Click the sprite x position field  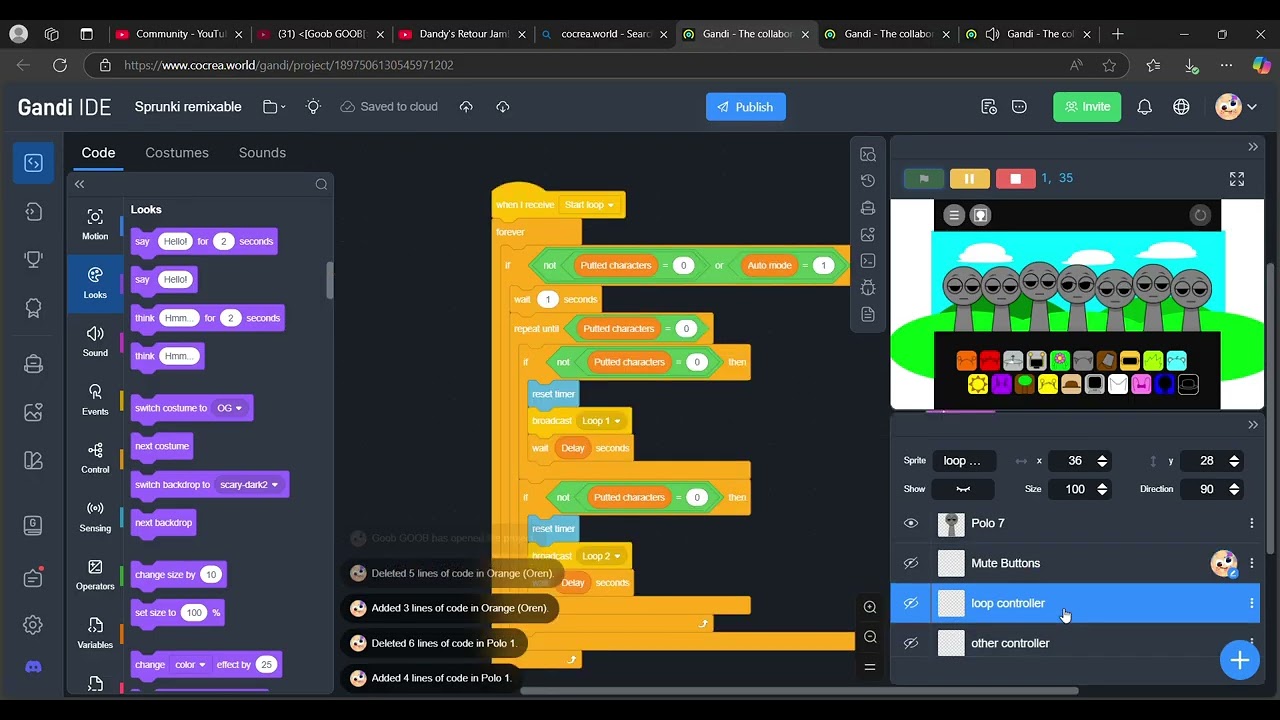(1079, 461)
